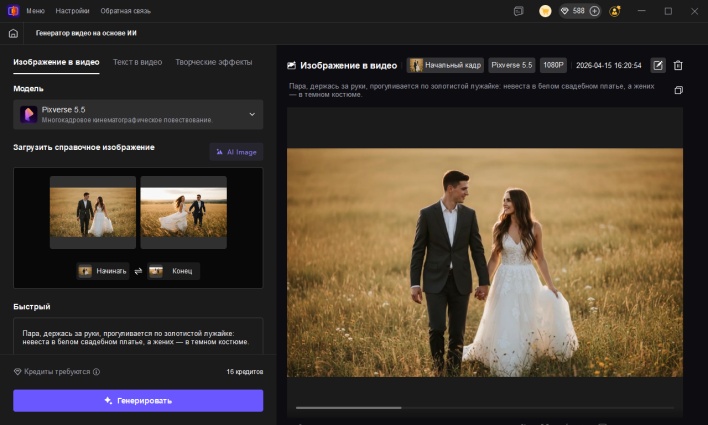Go to home via house icon
The width and height of the screenshot is (708, 425).
coord(14,33)
